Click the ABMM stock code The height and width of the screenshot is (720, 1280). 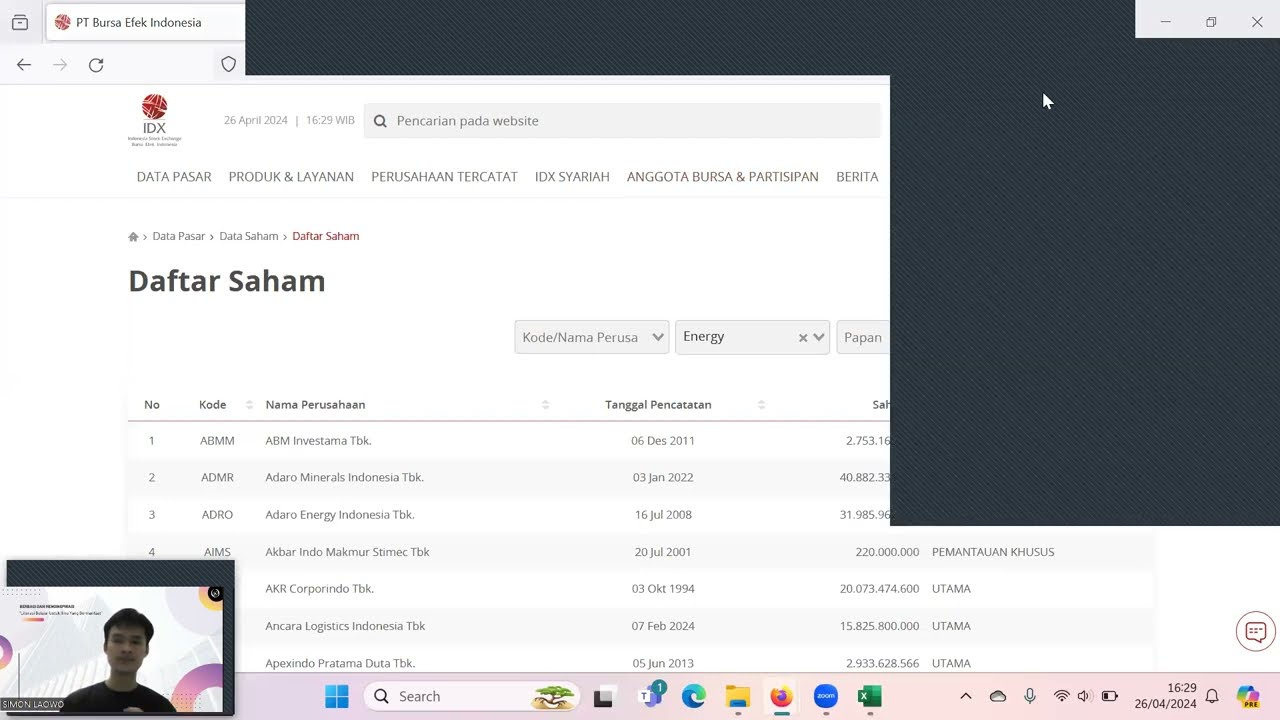(217, 441)
